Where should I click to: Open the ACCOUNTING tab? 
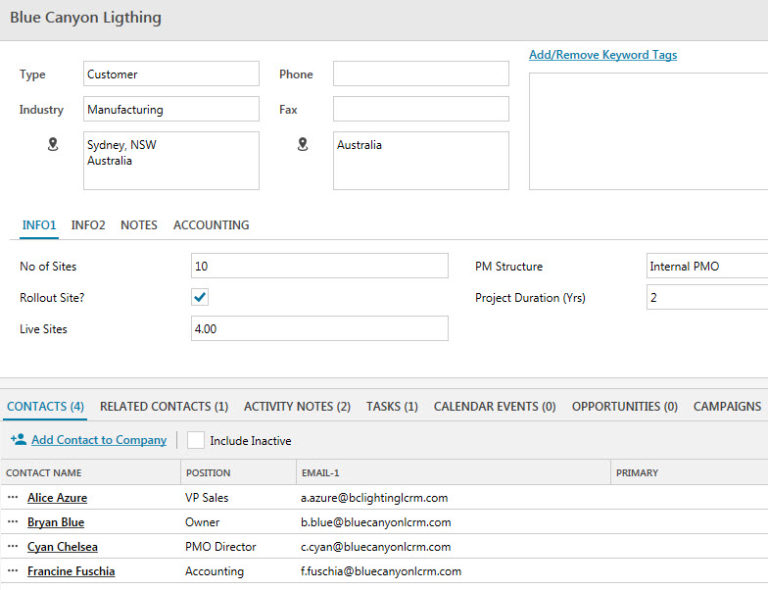211,225
